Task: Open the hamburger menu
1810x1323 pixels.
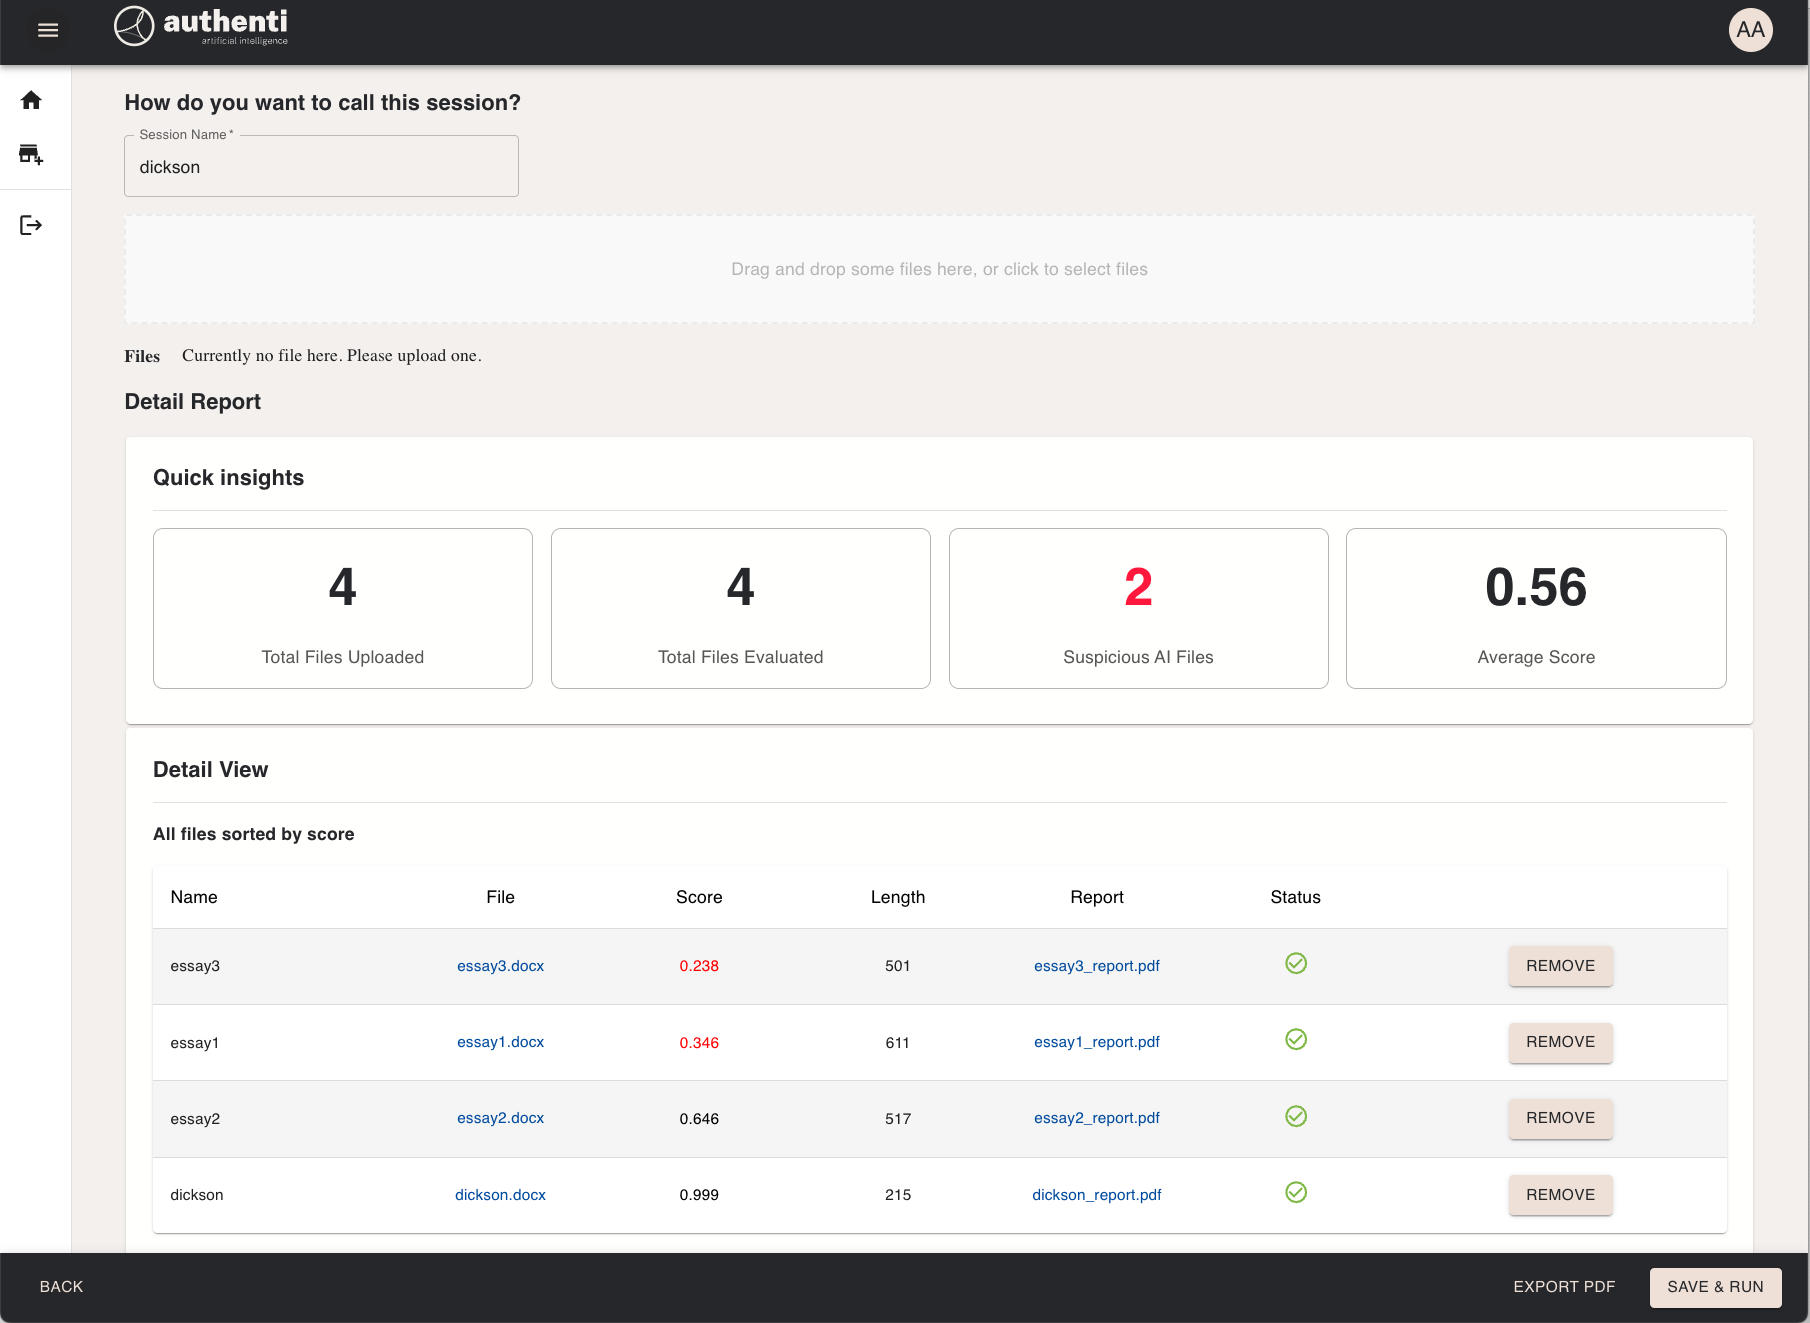Action: click(x=48, y=30)
